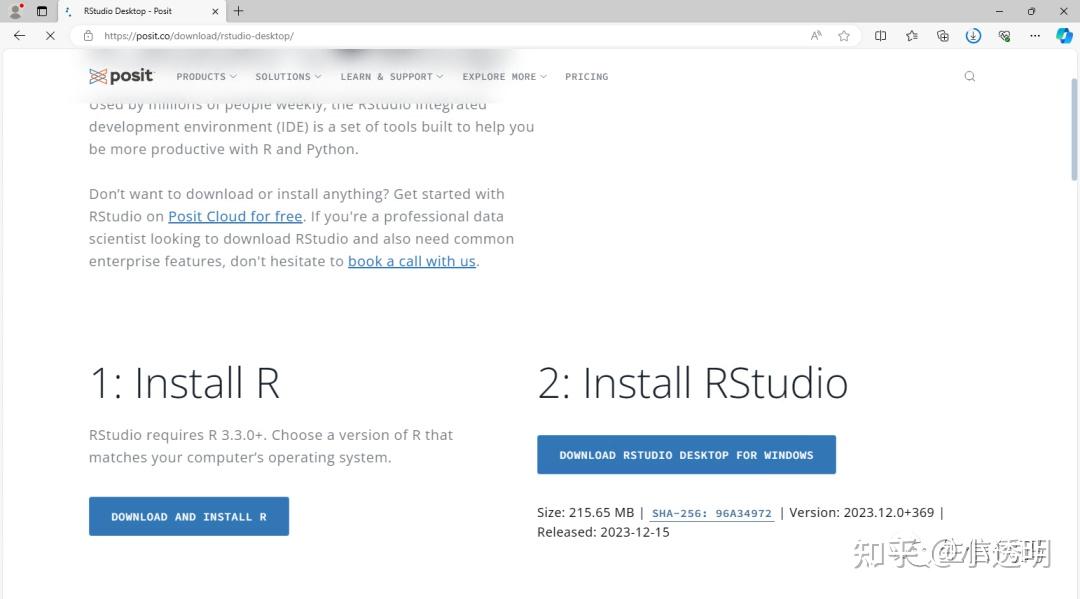The height and width of the screenshot is (599, 1080).
Task: Follow the Posit Cloud for free link
Action: (x=236, y=216)
